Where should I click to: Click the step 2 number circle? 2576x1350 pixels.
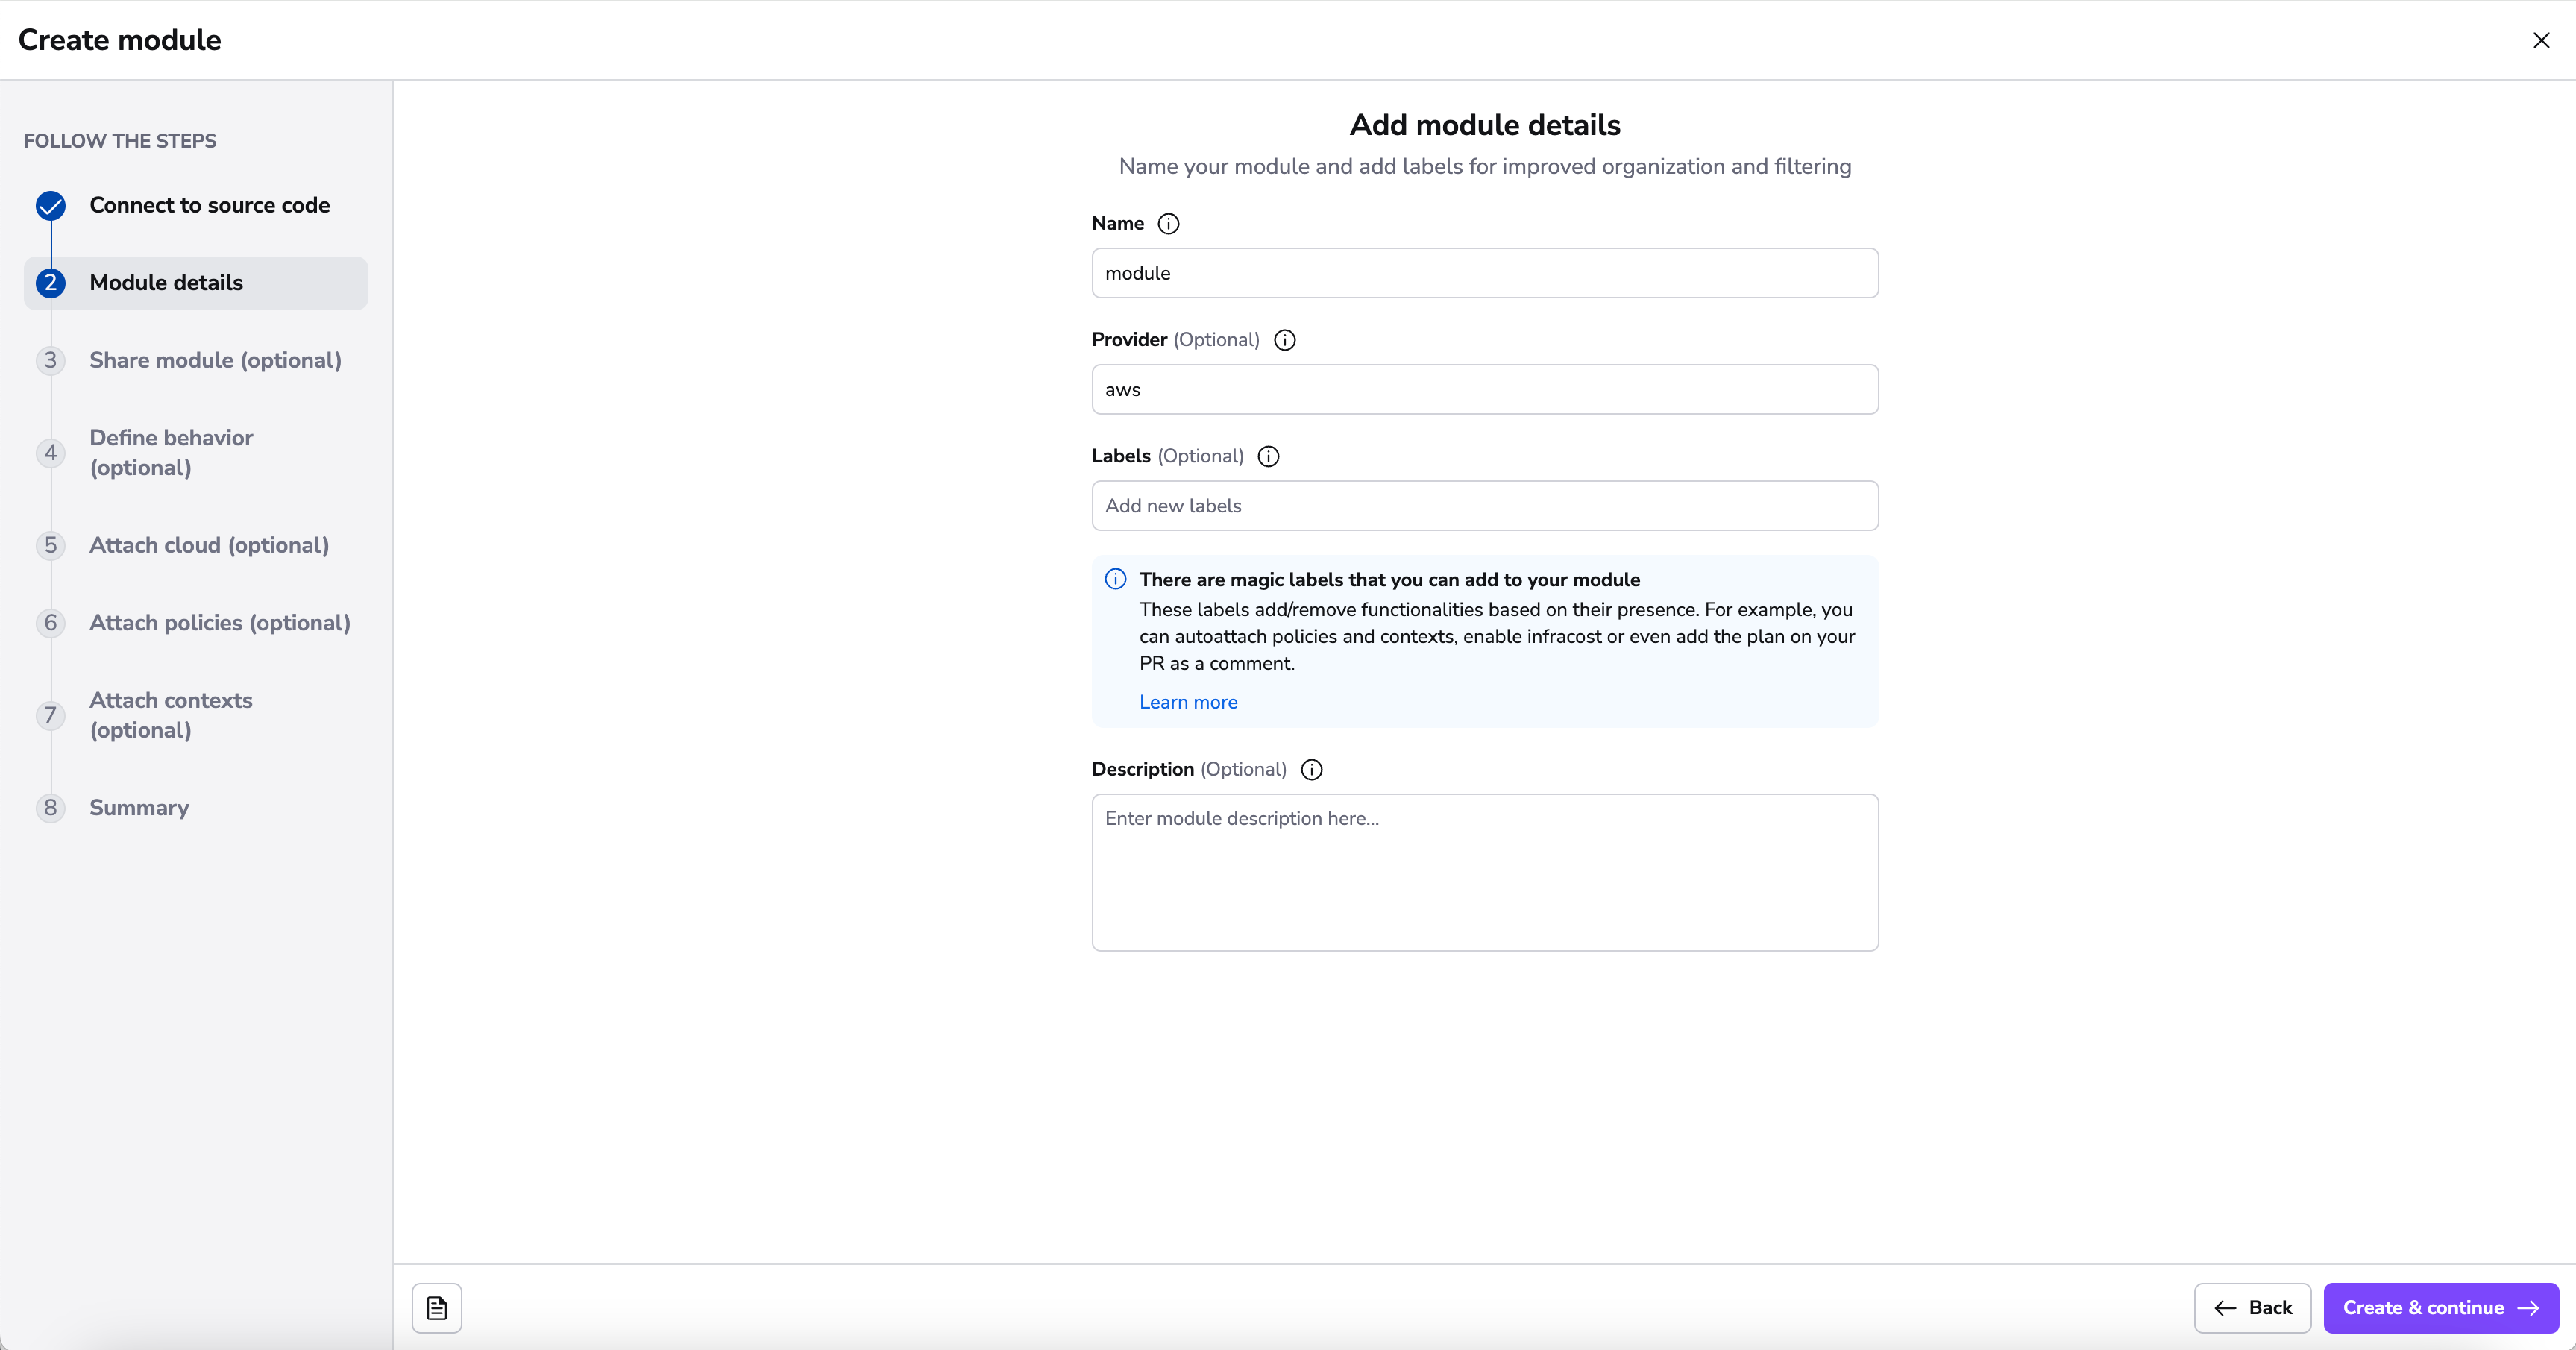coord(51,283)
